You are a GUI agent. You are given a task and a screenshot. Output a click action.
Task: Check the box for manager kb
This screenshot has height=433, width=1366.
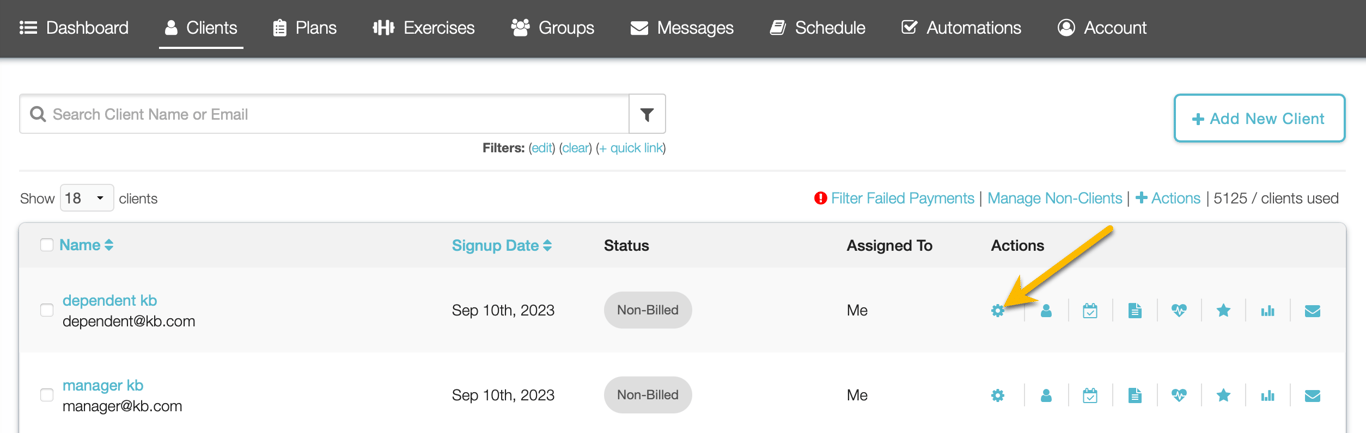[47, 395]
